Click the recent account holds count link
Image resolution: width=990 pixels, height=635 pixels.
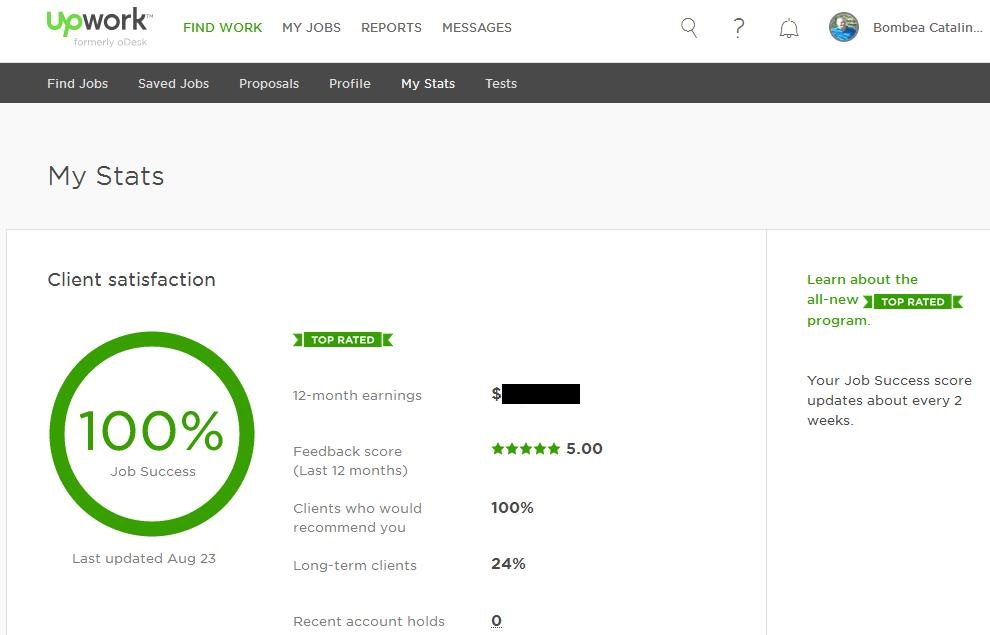496,620
